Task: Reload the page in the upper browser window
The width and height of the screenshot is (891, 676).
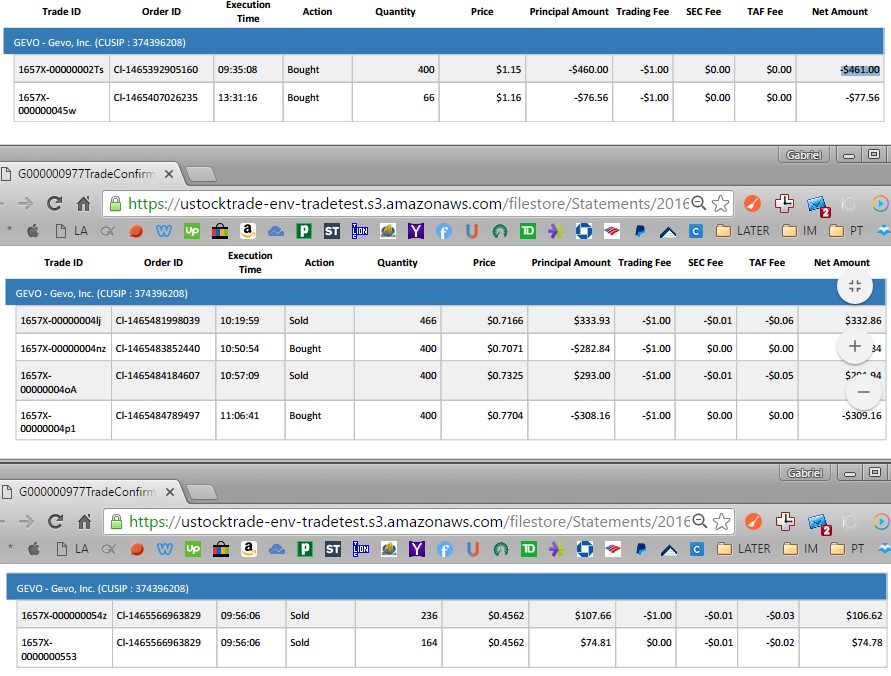Action: click(55, 203)
